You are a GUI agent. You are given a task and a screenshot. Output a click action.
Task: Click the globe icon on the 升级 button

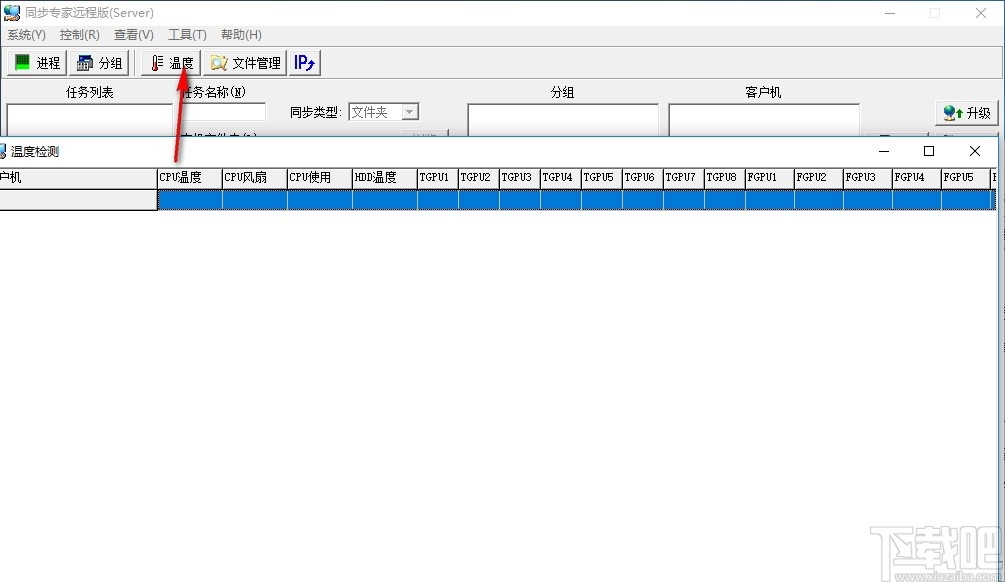pos(948,113)
